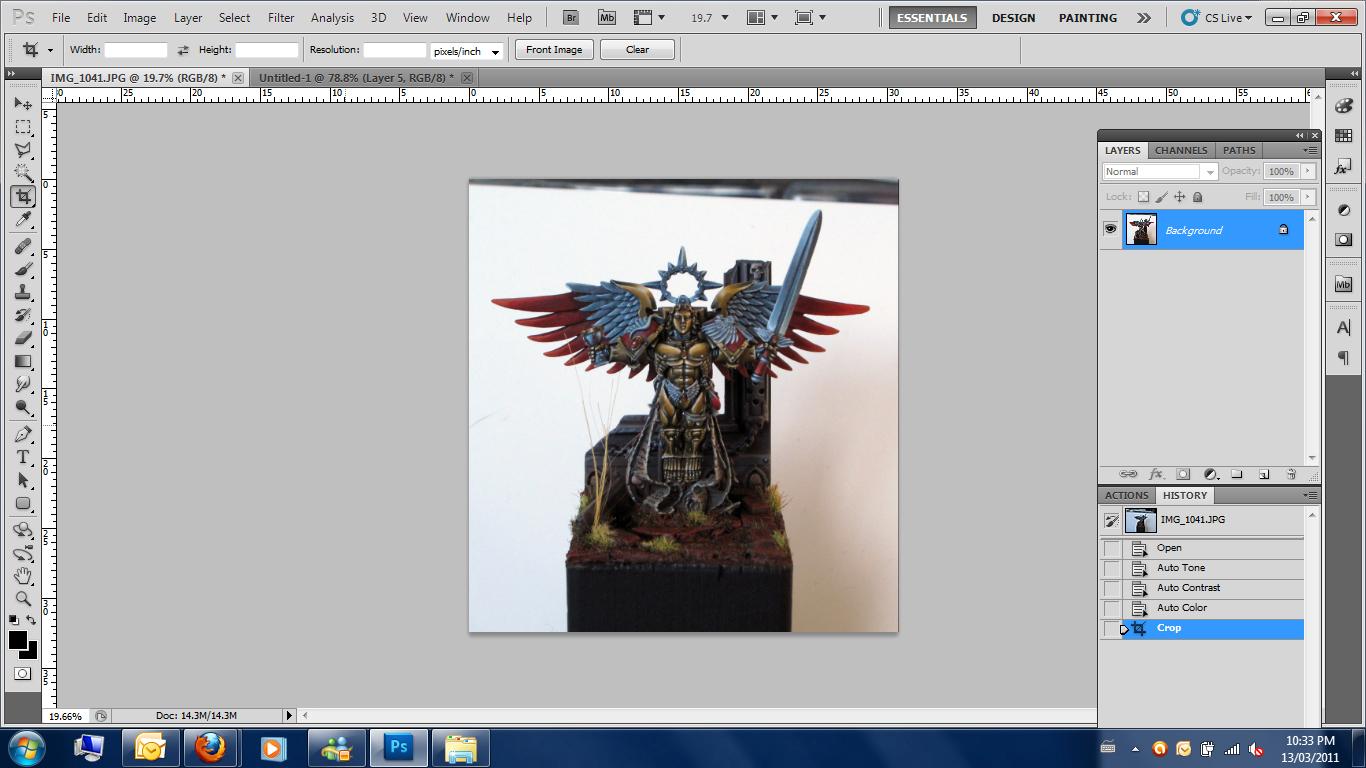1366x768 pixels.
Task: Toggle history brush source for Open state
Action: [x=1111, y=548]
